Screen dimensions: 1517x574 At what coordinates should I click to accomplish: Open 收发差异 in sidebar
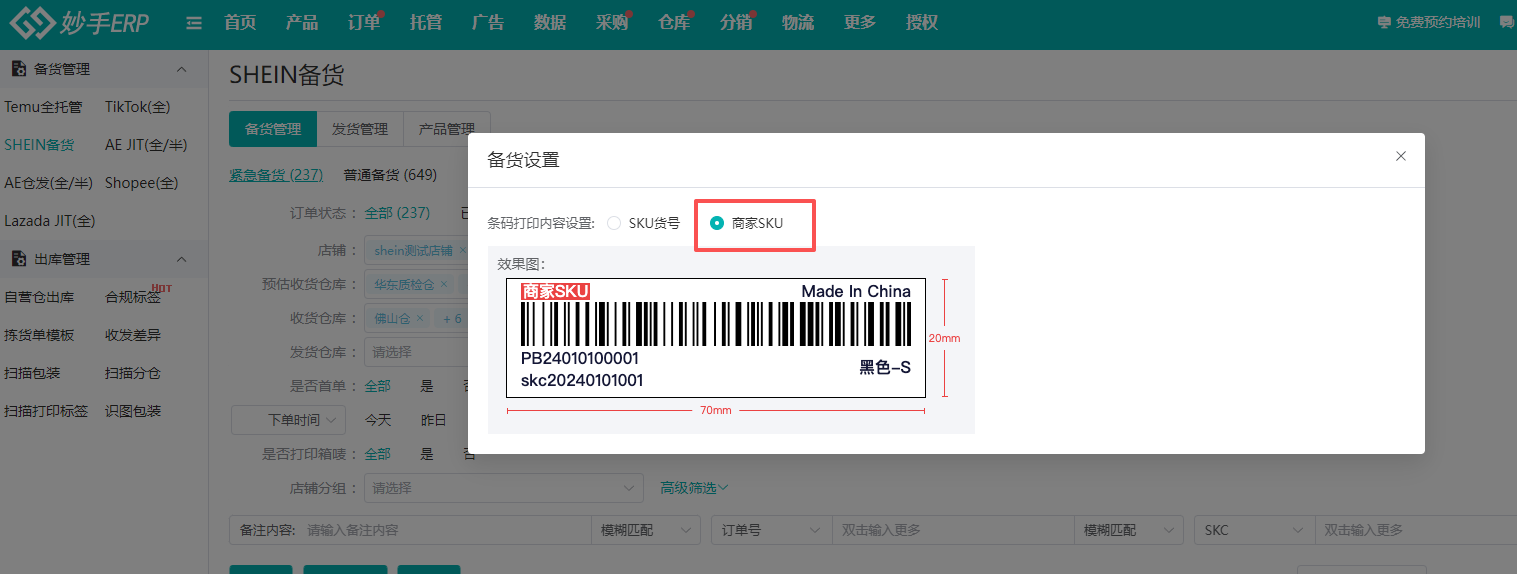point(133,335)
